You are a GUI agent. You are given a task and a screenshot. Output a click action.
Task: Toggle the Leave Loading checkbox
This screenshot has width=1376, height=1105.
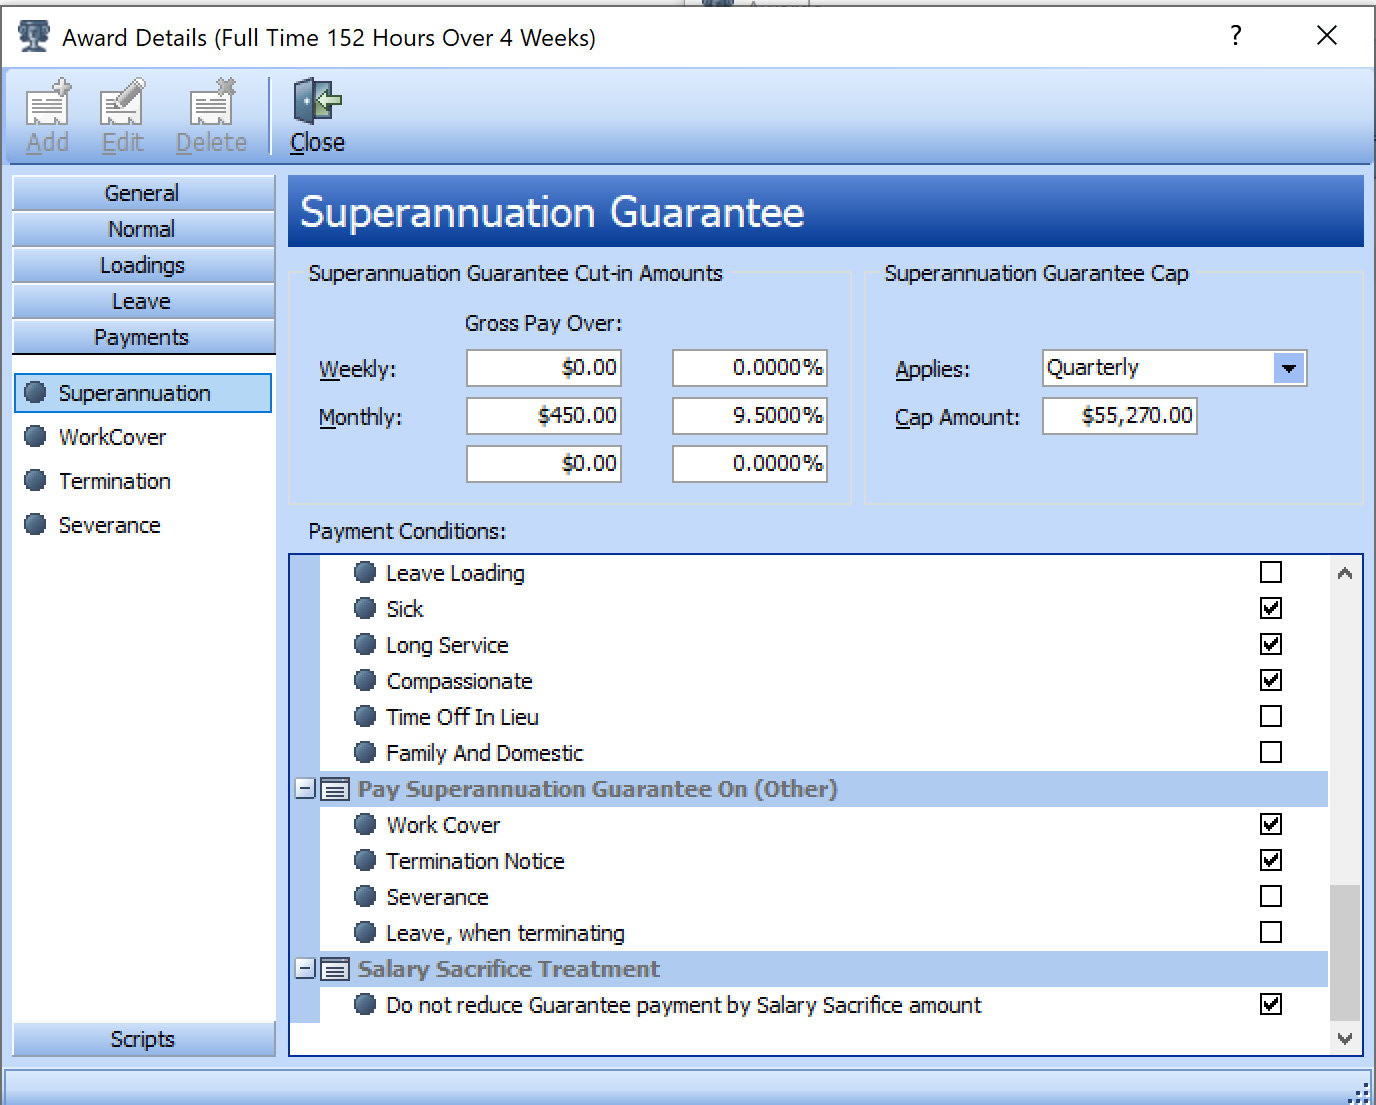pyautogui.click(x=1271, y=572)
